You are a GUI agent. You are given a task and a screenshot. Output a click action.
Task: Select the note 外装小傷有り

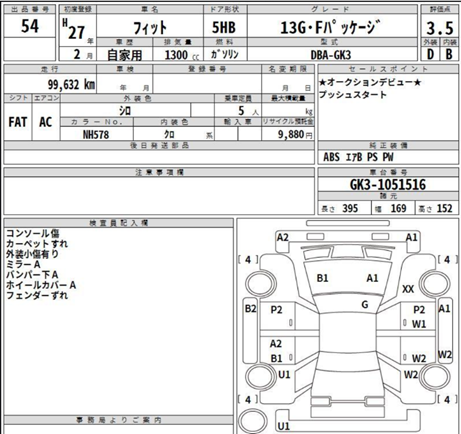[32, 254]
